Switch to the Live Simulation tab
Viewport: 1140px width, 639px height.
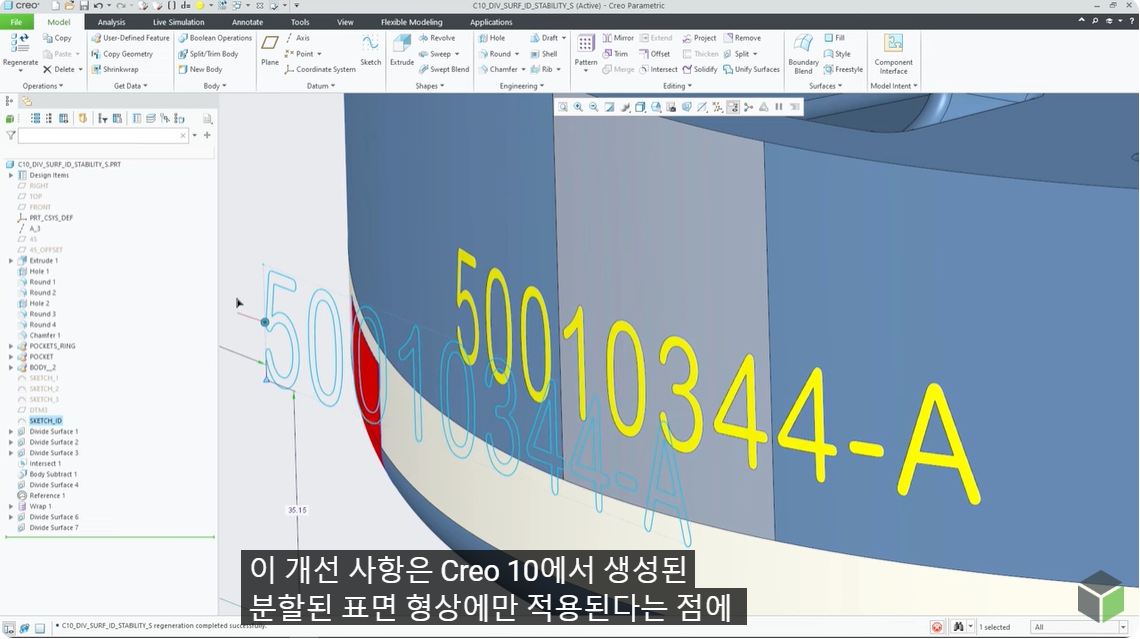(178, 22)
